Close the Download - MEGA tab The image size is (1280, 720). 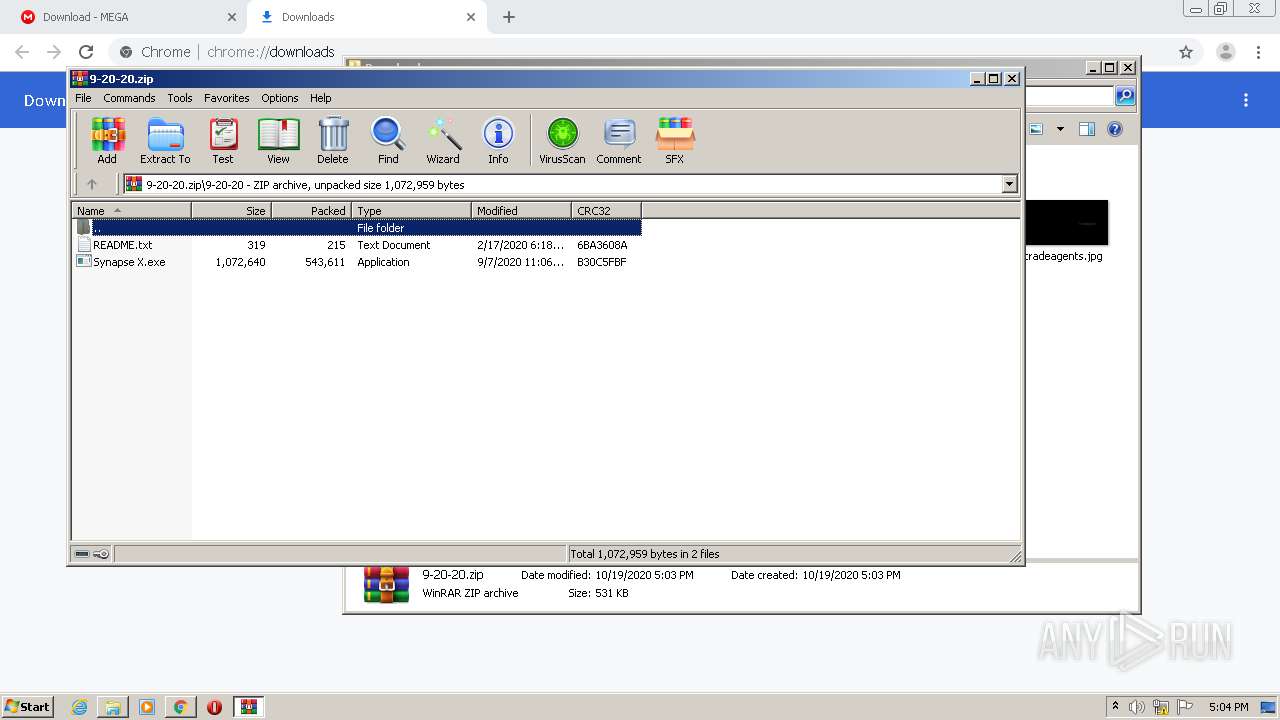[232, 17]
